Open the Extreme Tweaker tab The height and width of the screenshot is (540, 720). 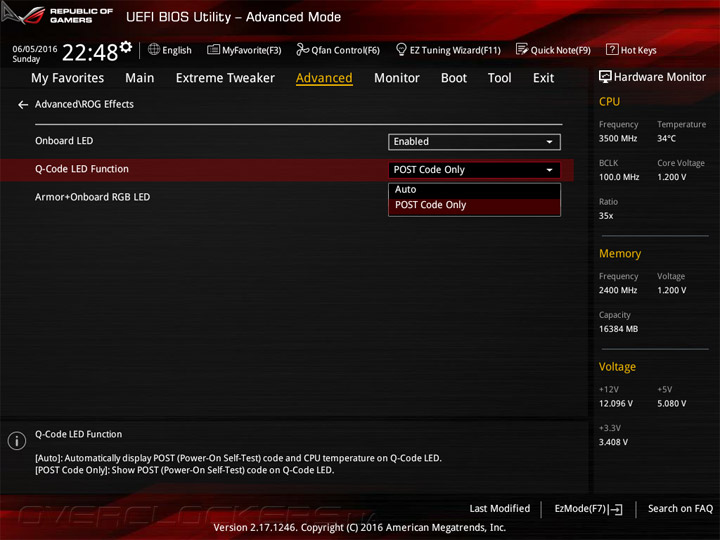pyautogui.click(x=225, y=78)
